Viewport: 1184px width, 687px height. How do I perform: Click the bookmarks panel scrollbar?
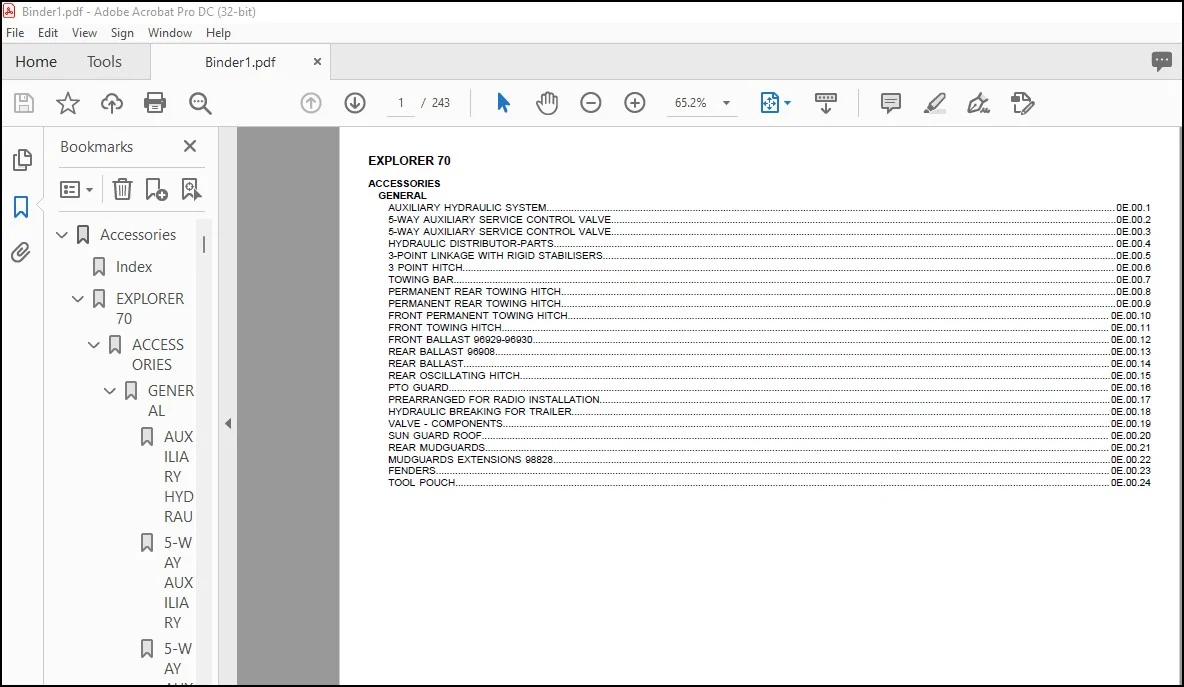tap(204, 244)
